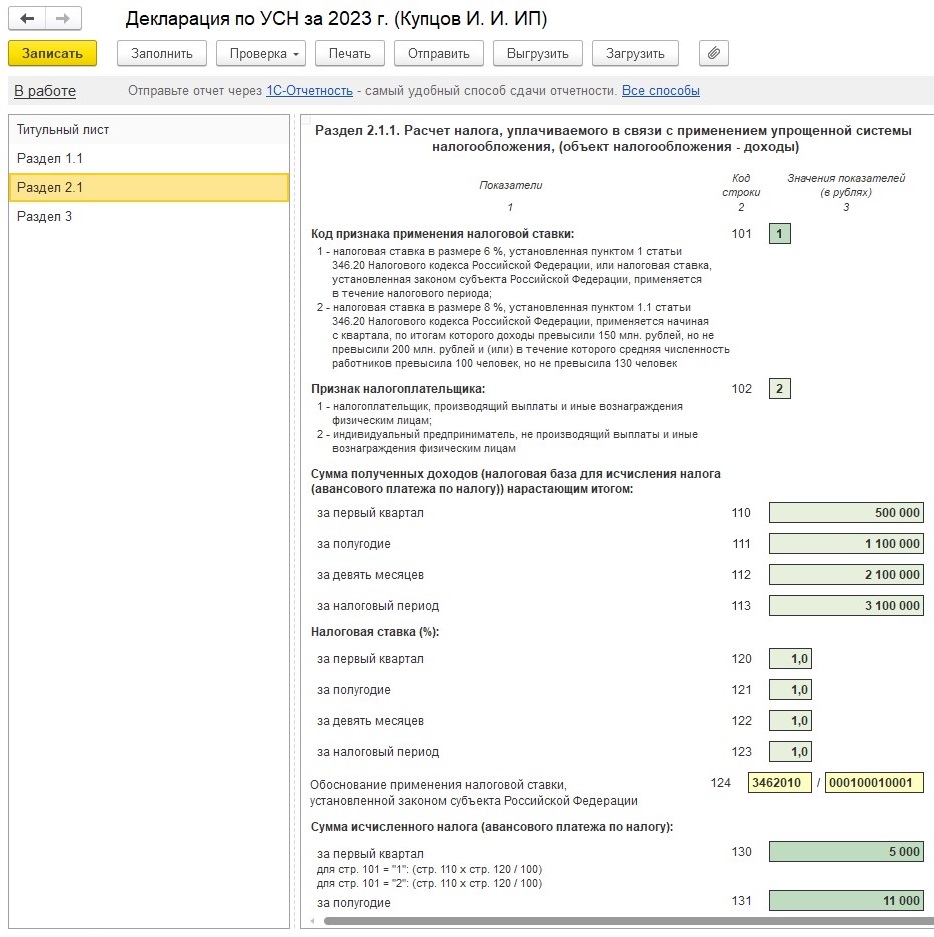Click line 112 income field 2 100 000
Image resolution: width=934 pixels, height=937 pixels.
(846, 575)
